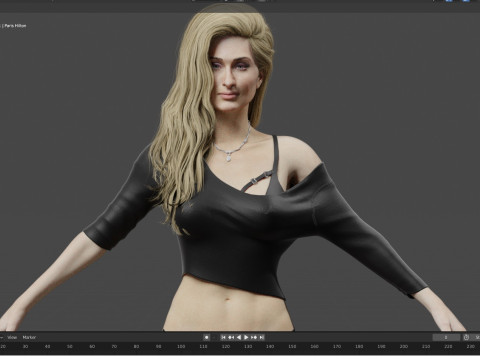Image resolution: width=480 pixels, height=360 pixels.
Task: Jump to the timeline start frame
Action: (x=224, y=337)
